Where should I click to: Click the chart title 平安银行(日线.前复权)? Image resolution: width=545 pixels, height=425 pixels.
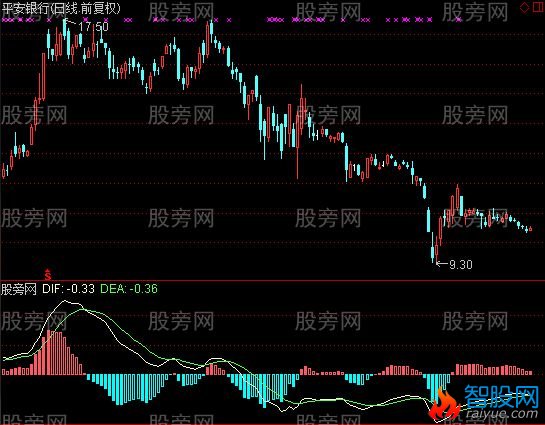click(x=61, y=8)
